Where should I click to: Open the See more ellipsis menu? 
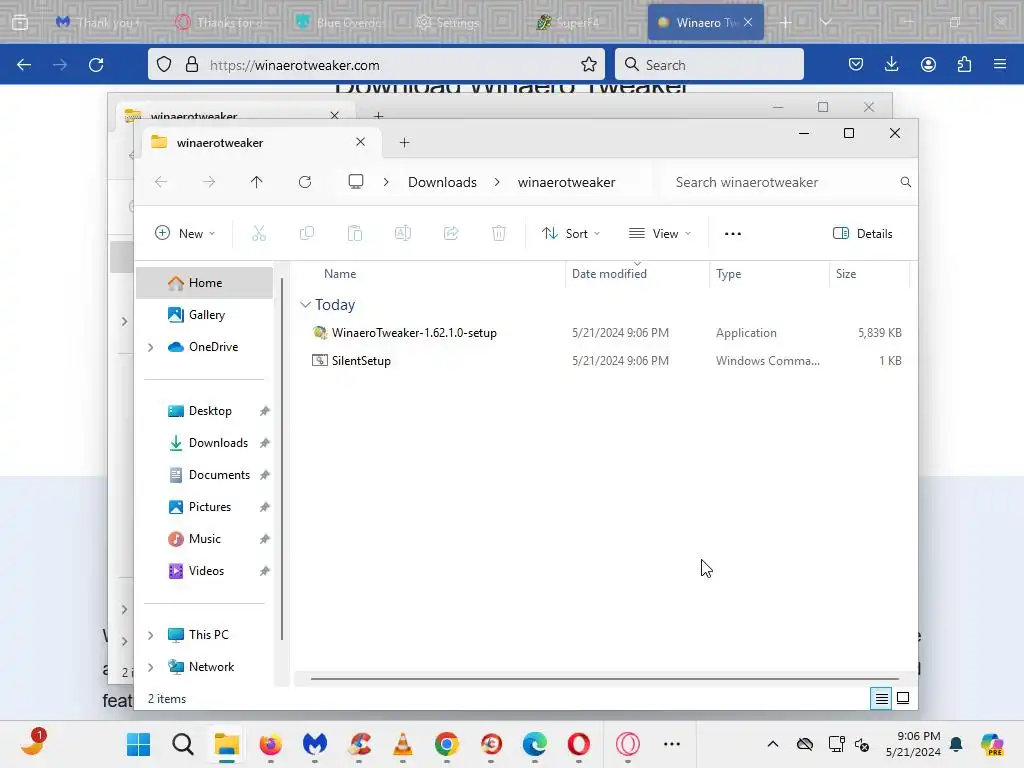(733, 234)
